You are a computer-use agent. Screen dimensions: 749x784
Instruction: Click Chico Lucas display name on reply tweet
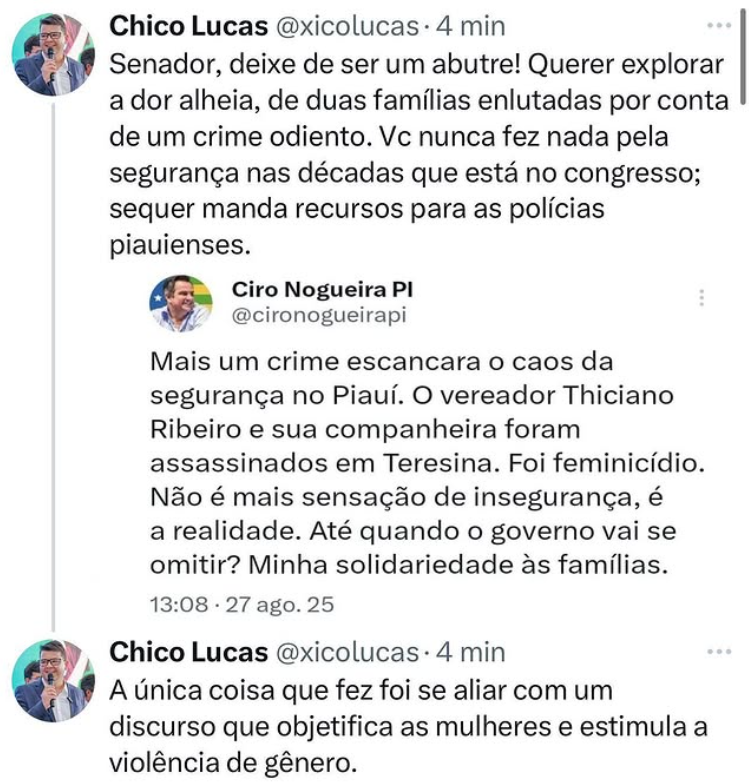(x=187, y=652)
